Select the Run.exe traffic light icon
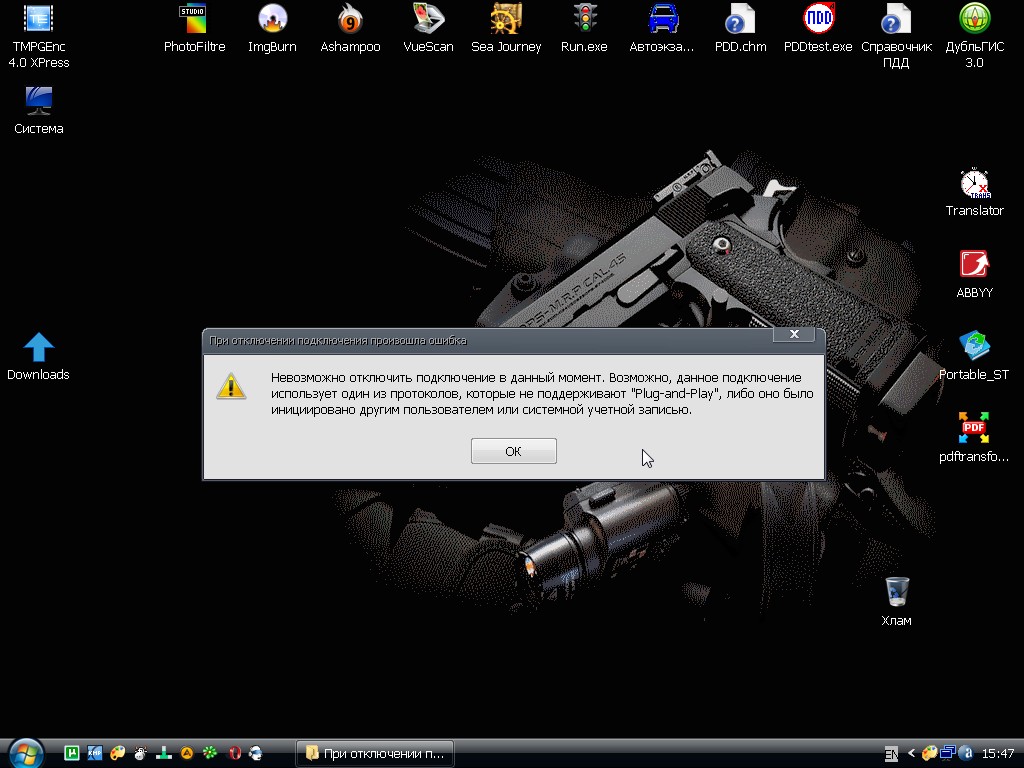 [x=584, y=28]
